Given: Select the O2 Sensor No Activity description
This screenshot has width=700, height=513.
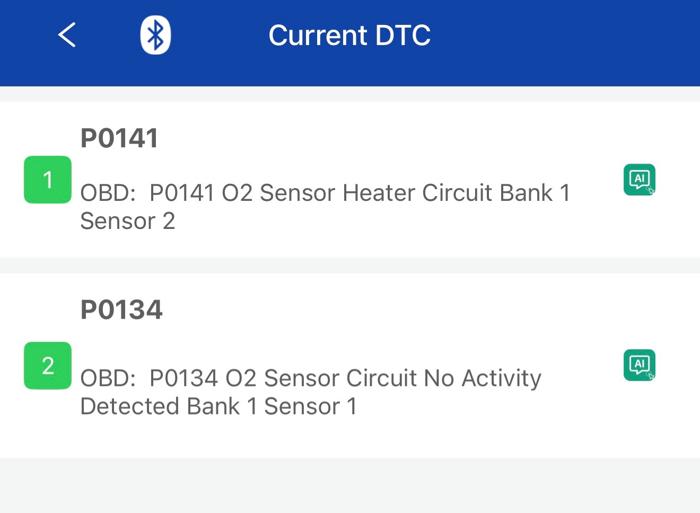Looking at the screenshot, I should 311,392.
